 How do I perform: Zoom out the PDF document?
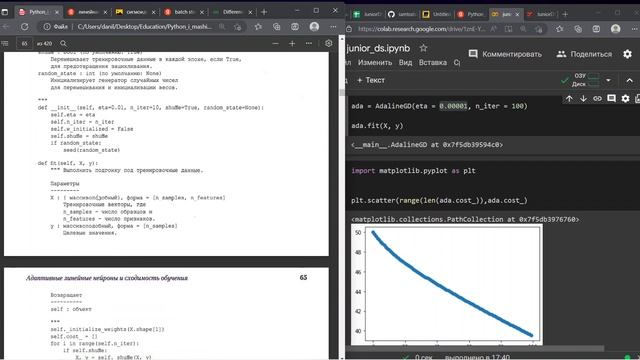click(276, 43)
